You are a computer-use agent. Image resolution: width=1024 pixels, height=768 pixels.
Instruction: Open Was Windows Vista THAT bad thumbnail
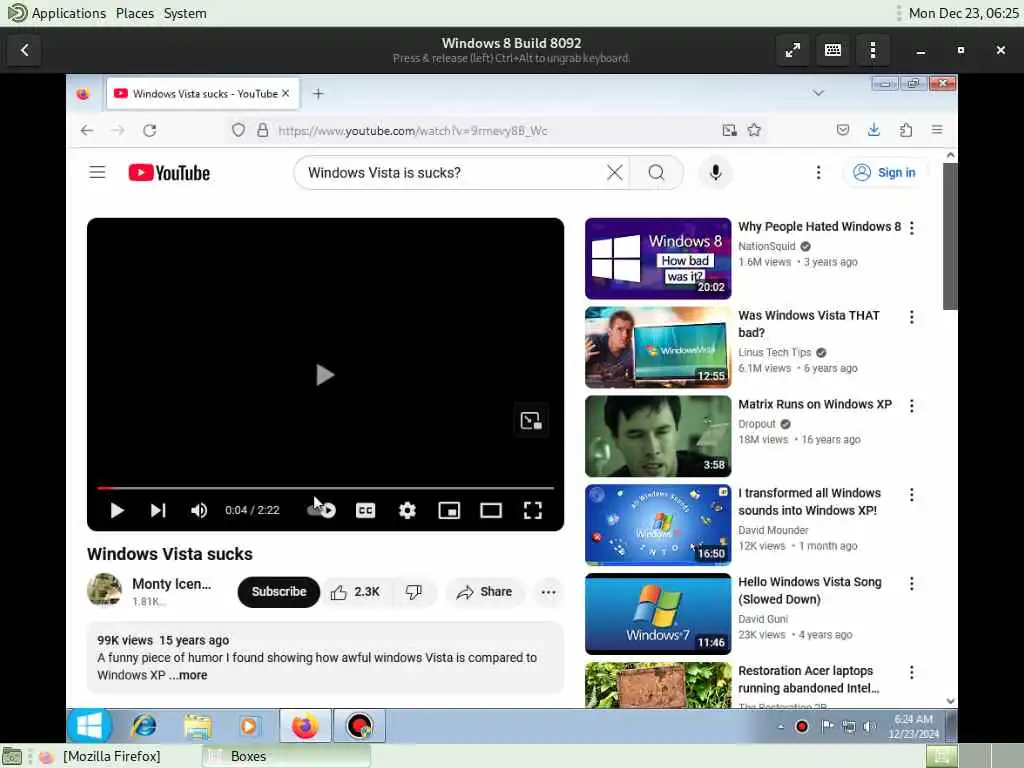(x=658, y=347)
